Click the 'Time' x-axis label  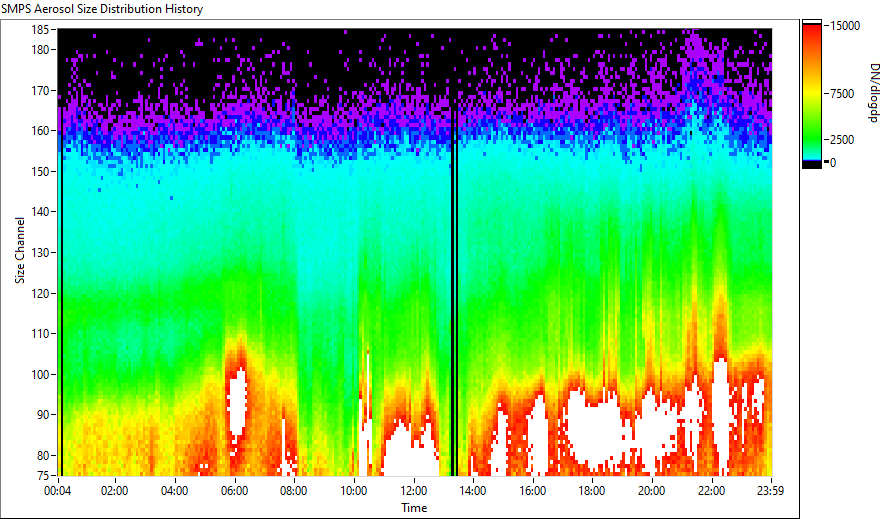[x=414, y=508]
